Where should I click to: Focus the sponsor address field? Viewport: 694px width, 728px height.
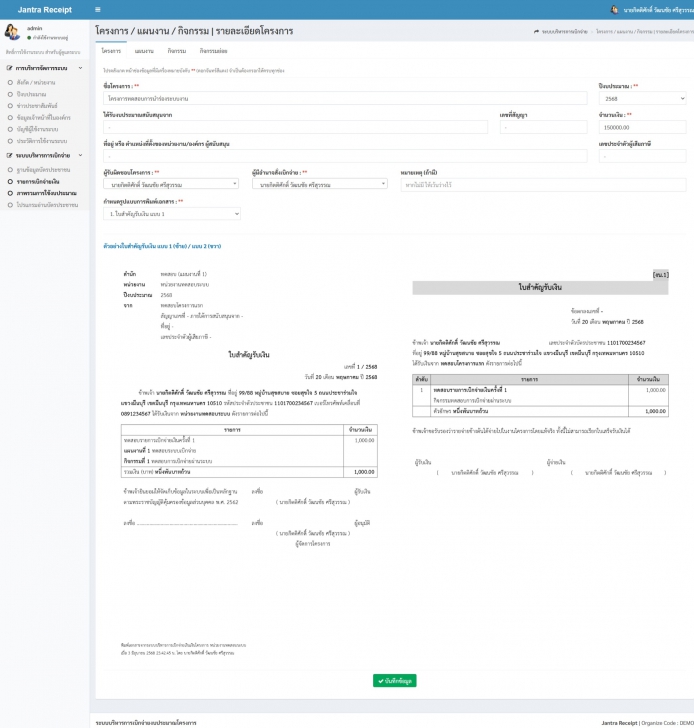[x=345, y=156]
